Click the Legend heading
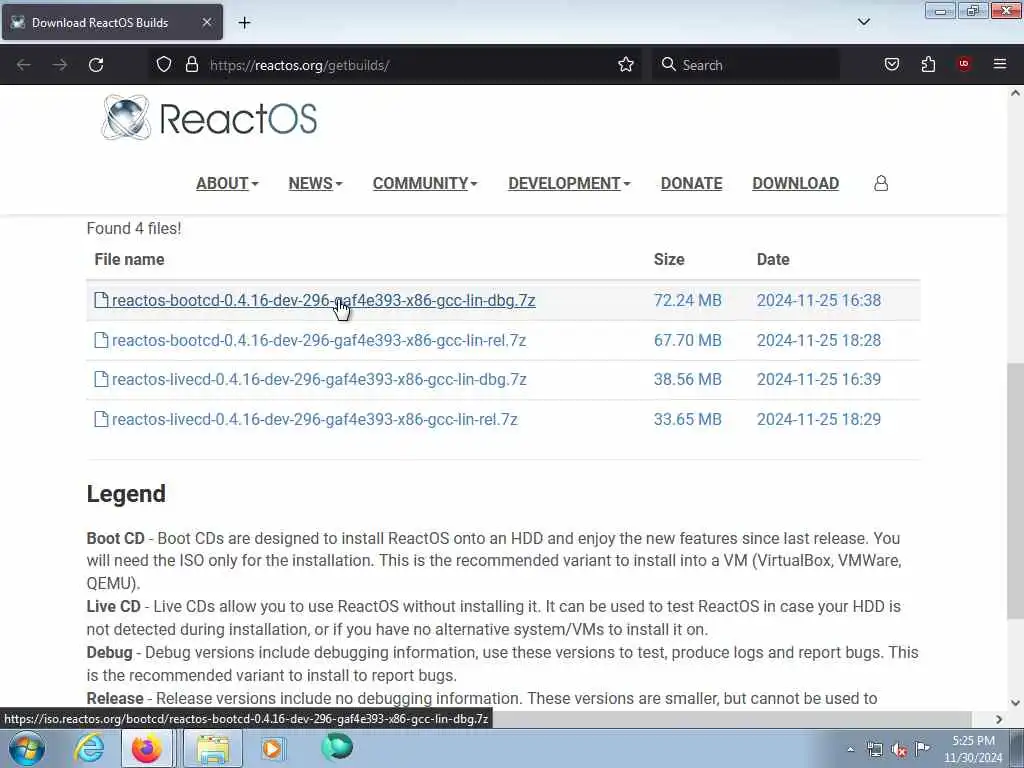The height and width of the screenshot is (768, 1024). (x=126, y=494)
